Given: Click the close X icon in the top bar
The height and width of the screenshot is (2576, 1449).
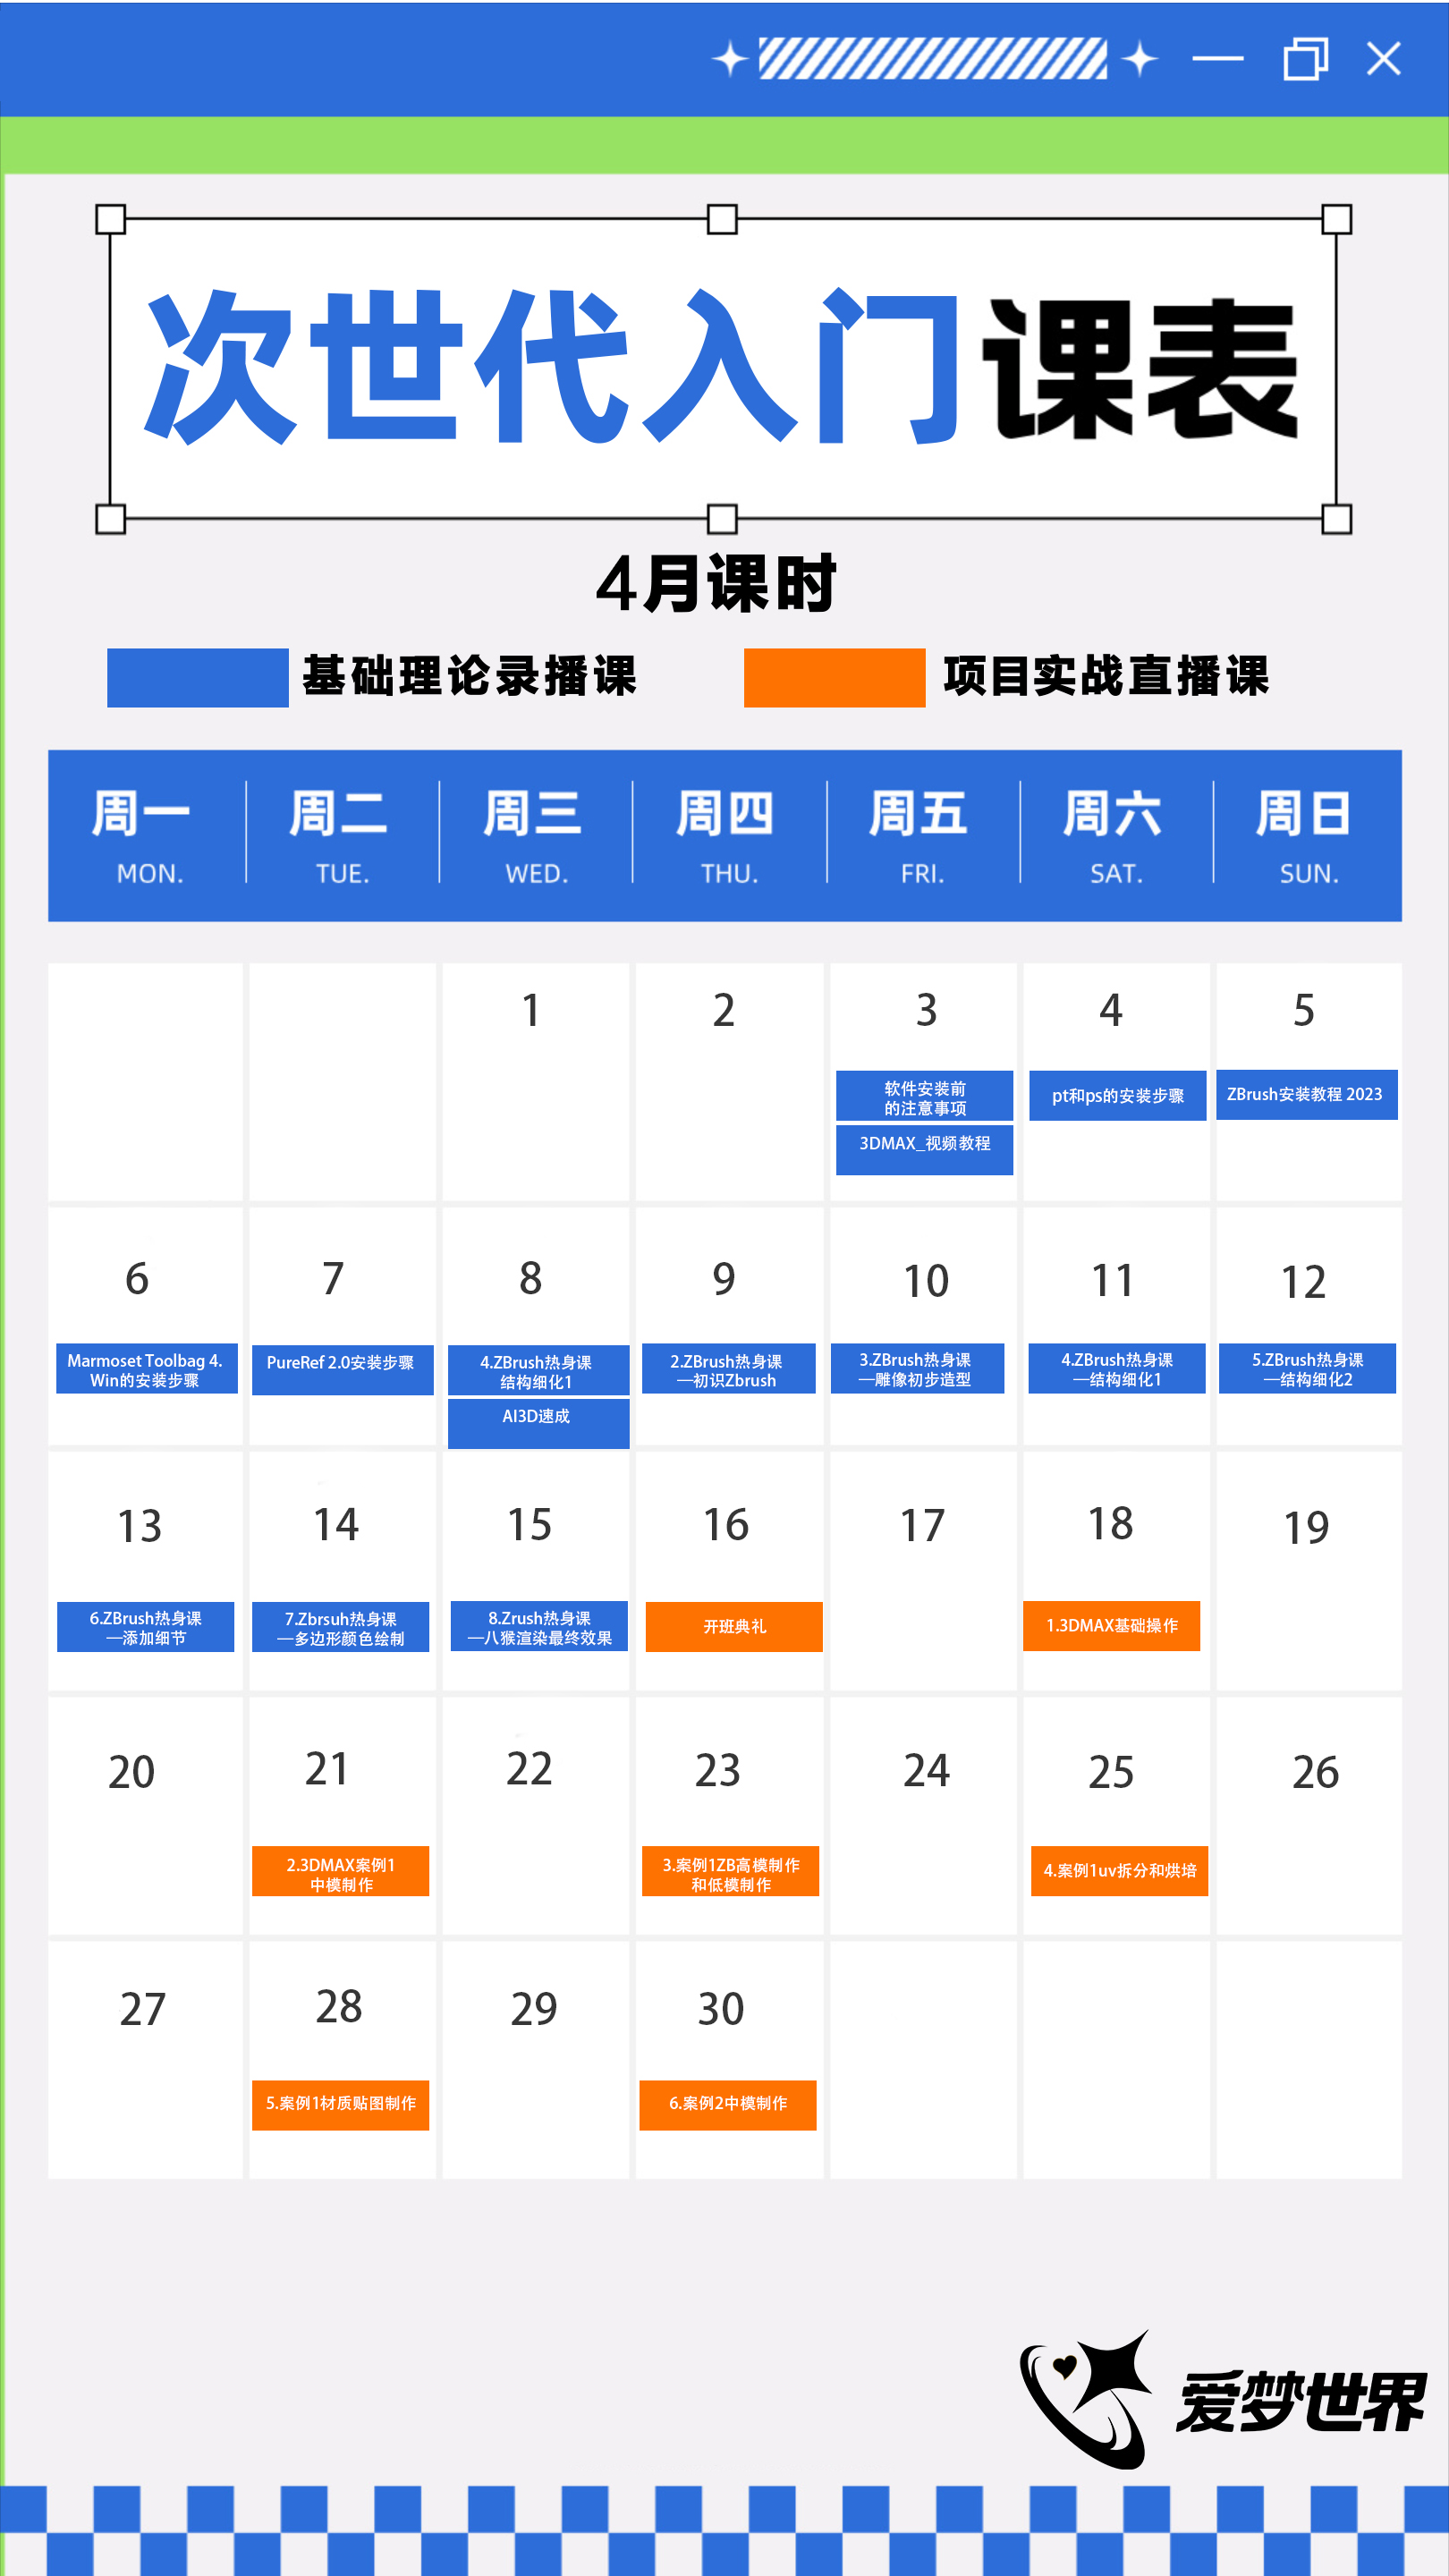Looking at the screenshot, I should 1383,59.
